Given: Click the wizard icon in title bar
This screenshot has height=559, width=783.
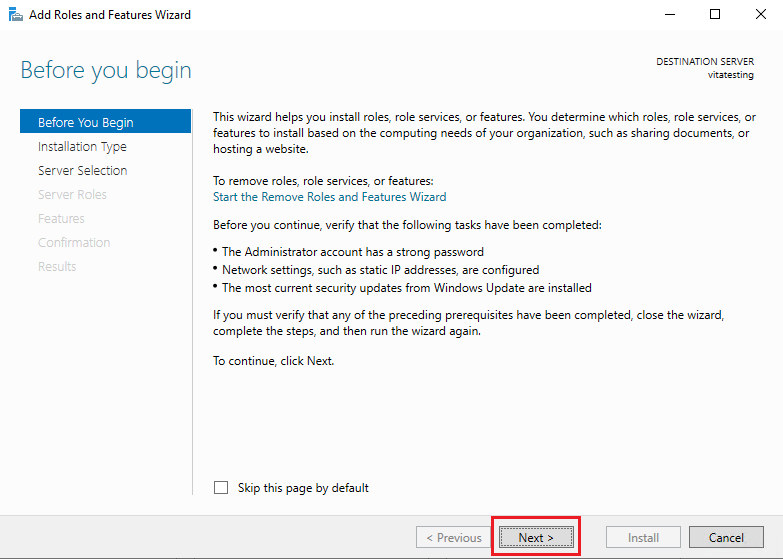Looking at the screenshot, I should point(15,15).
